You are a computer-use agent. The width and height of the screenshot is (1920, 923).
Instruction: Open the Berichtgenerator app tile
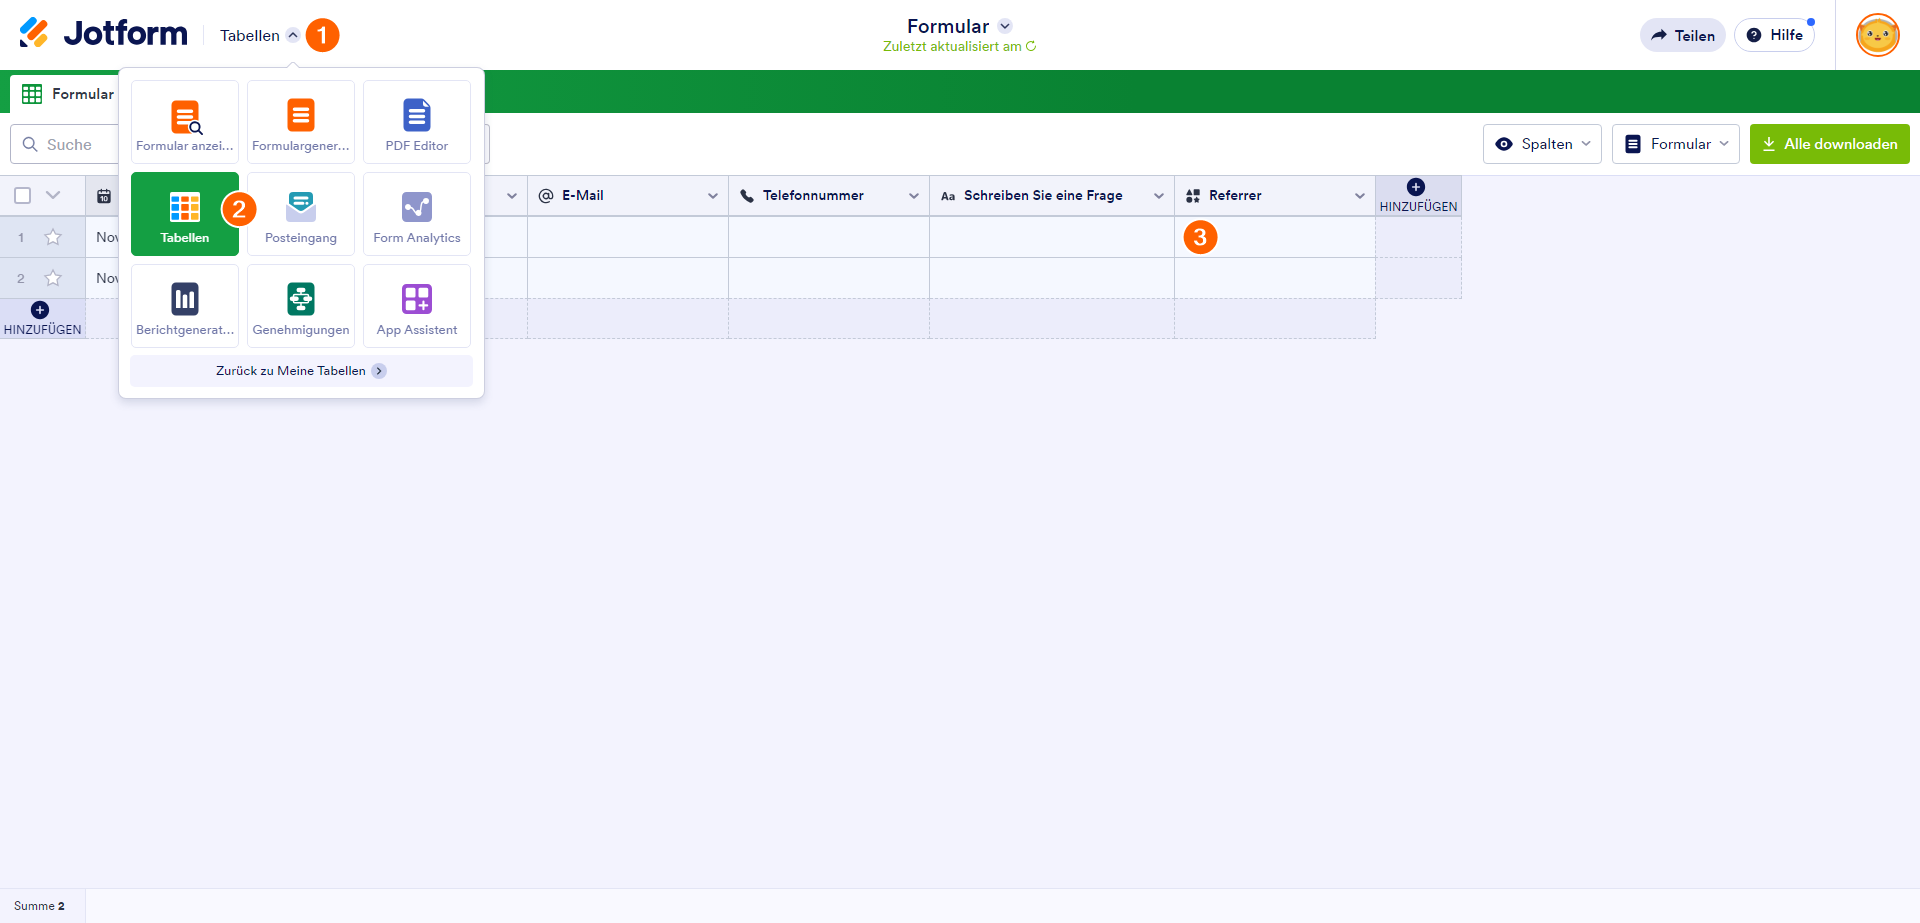click(185, 306)
